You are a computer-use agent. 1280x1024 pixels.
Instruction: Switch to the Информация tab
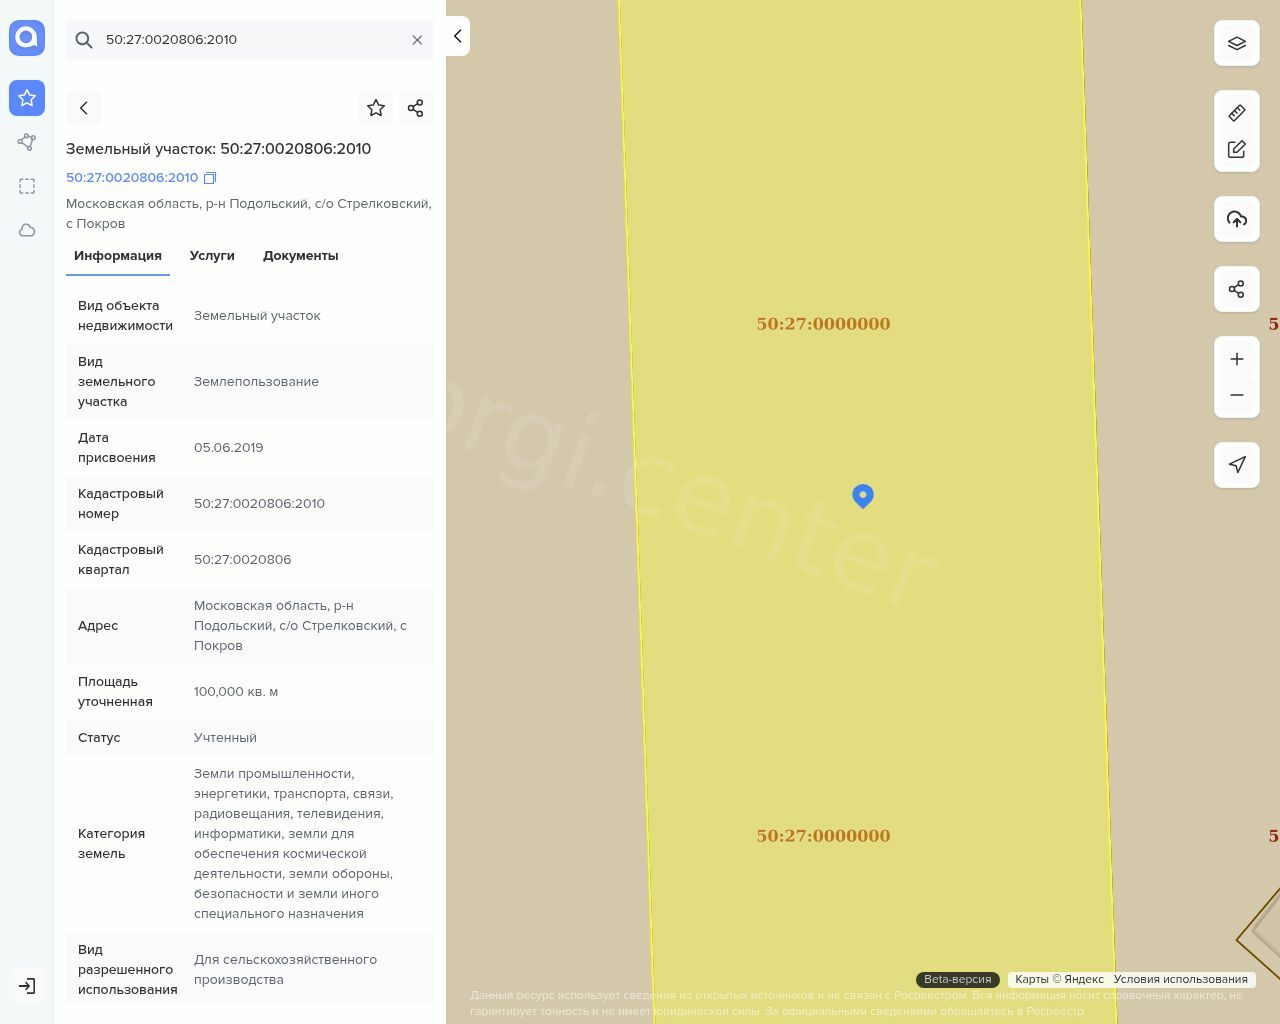(x=118, y=256)
